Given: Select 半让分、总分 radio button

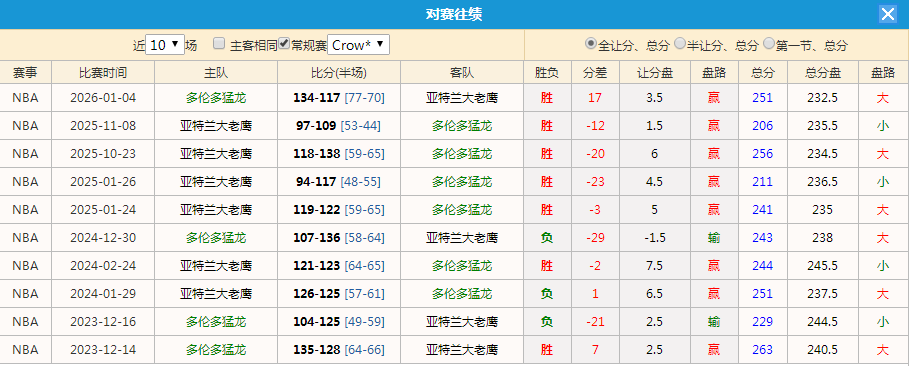Looking at the screenshot, I should pos(679,44).
